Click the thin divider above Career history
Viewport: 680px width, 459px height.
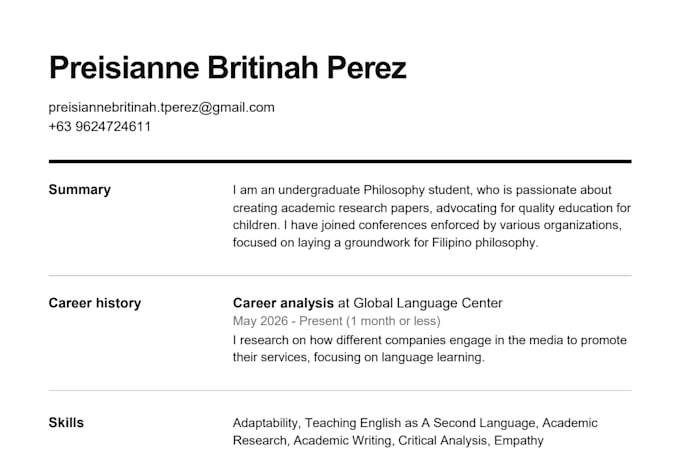coord(340,275)
